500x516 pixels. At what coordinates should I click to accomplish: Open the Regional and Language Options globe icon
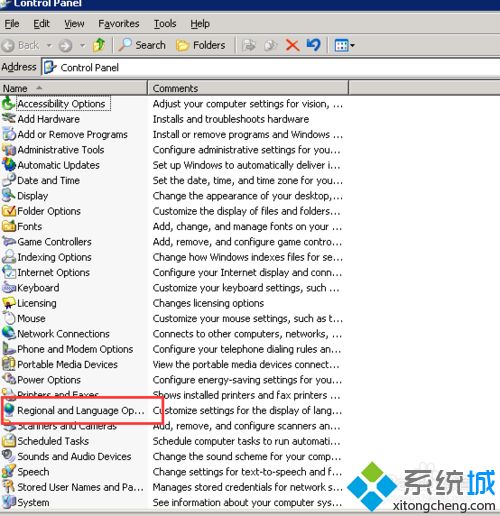(9, 410)
